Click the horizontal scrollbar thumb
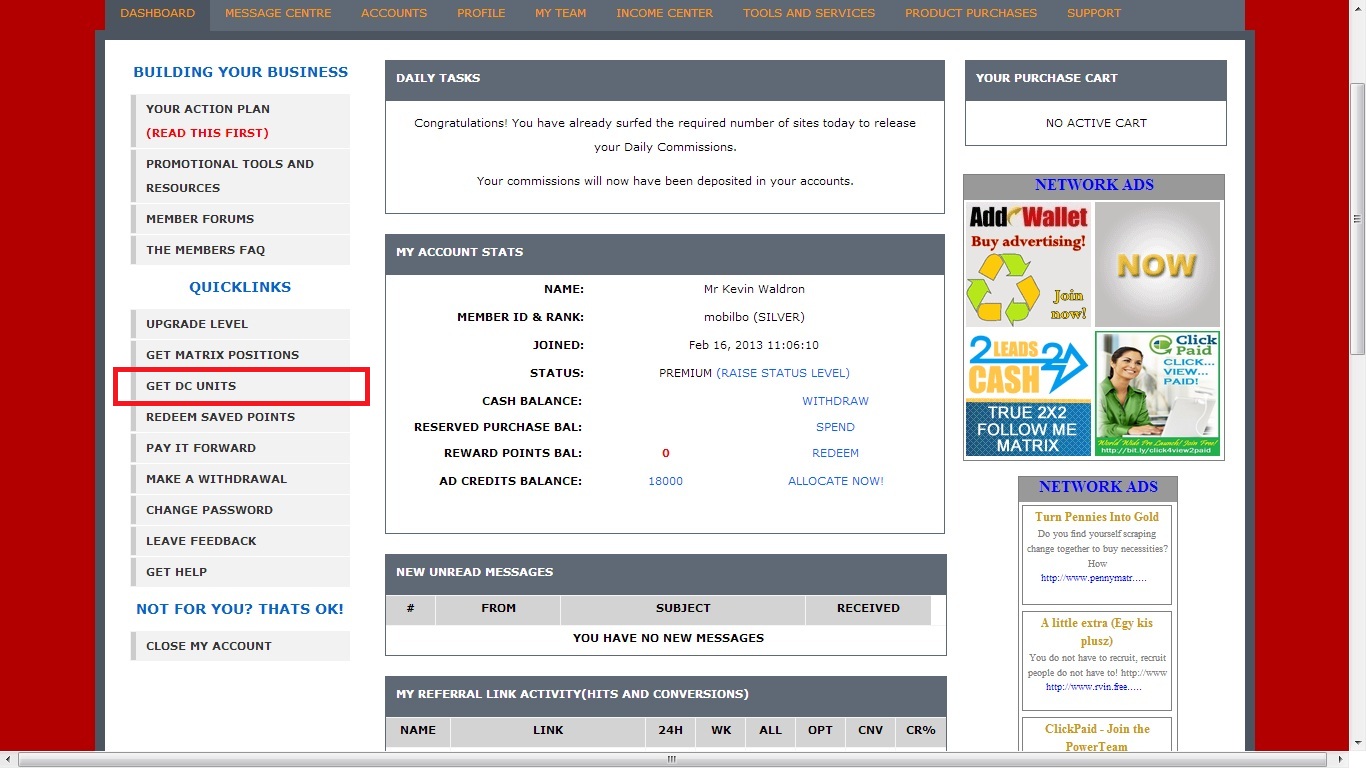This screenshot has width=1366, height=768. [x=671, y=760]
